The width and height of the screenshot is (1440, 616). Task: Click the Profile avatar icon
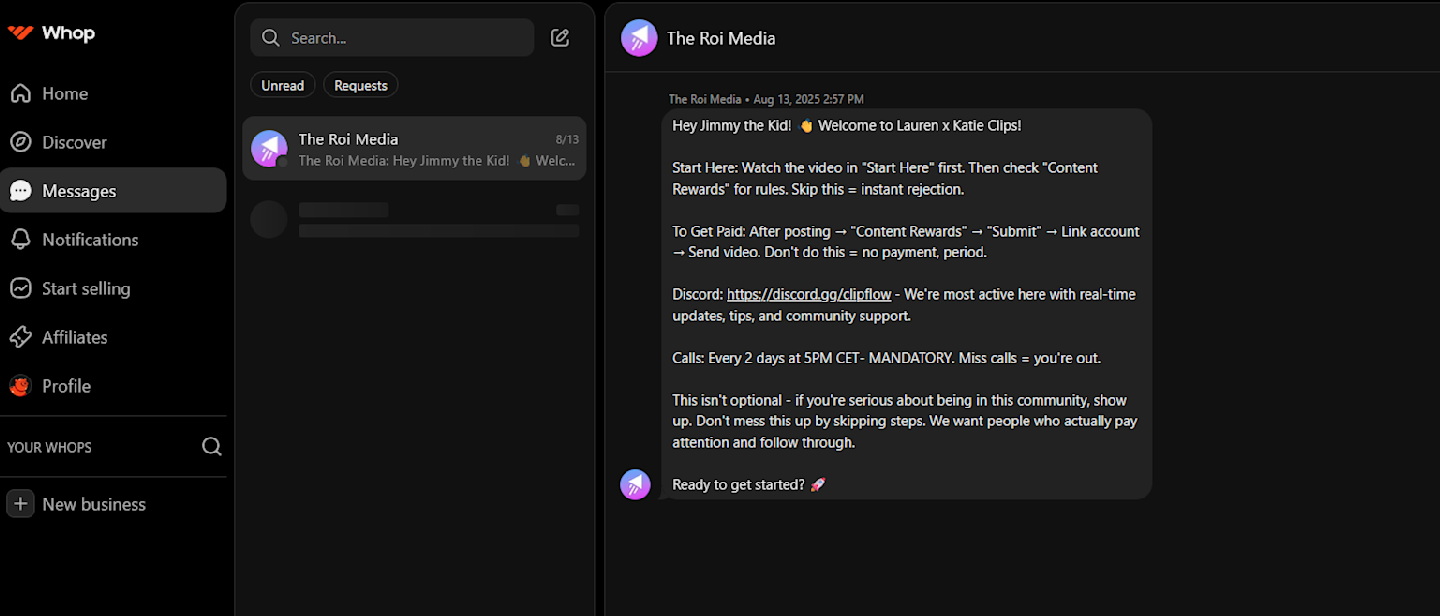coord(20,386)
